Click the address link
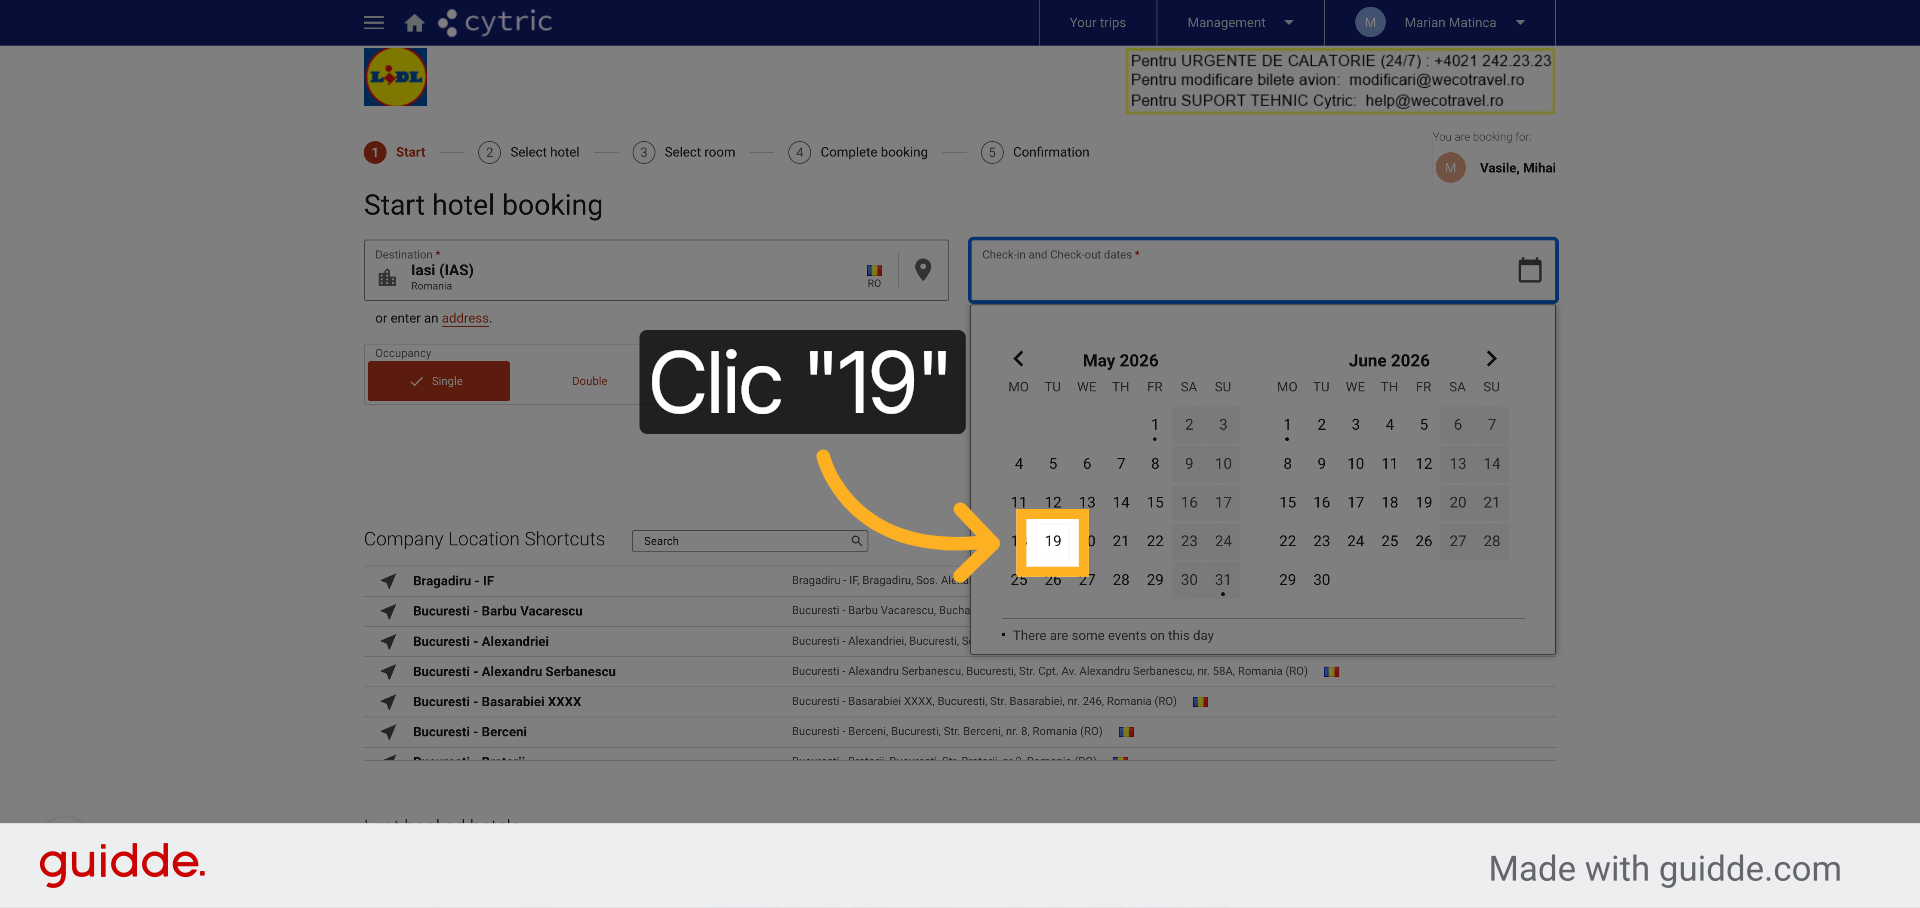The height and width of the screenshot is (908, 1920). [x=465, y=318]
